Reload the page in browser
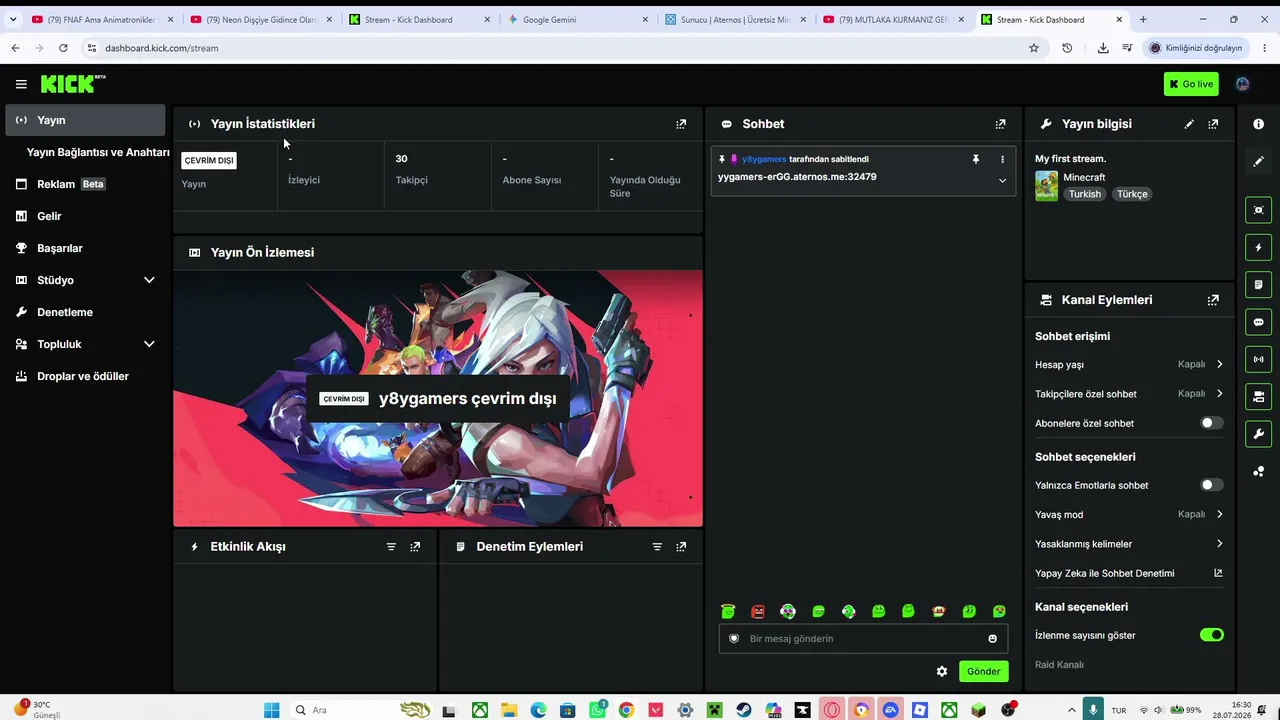Viewport: 1280px width, 720px height. click(x=63, y=48)
